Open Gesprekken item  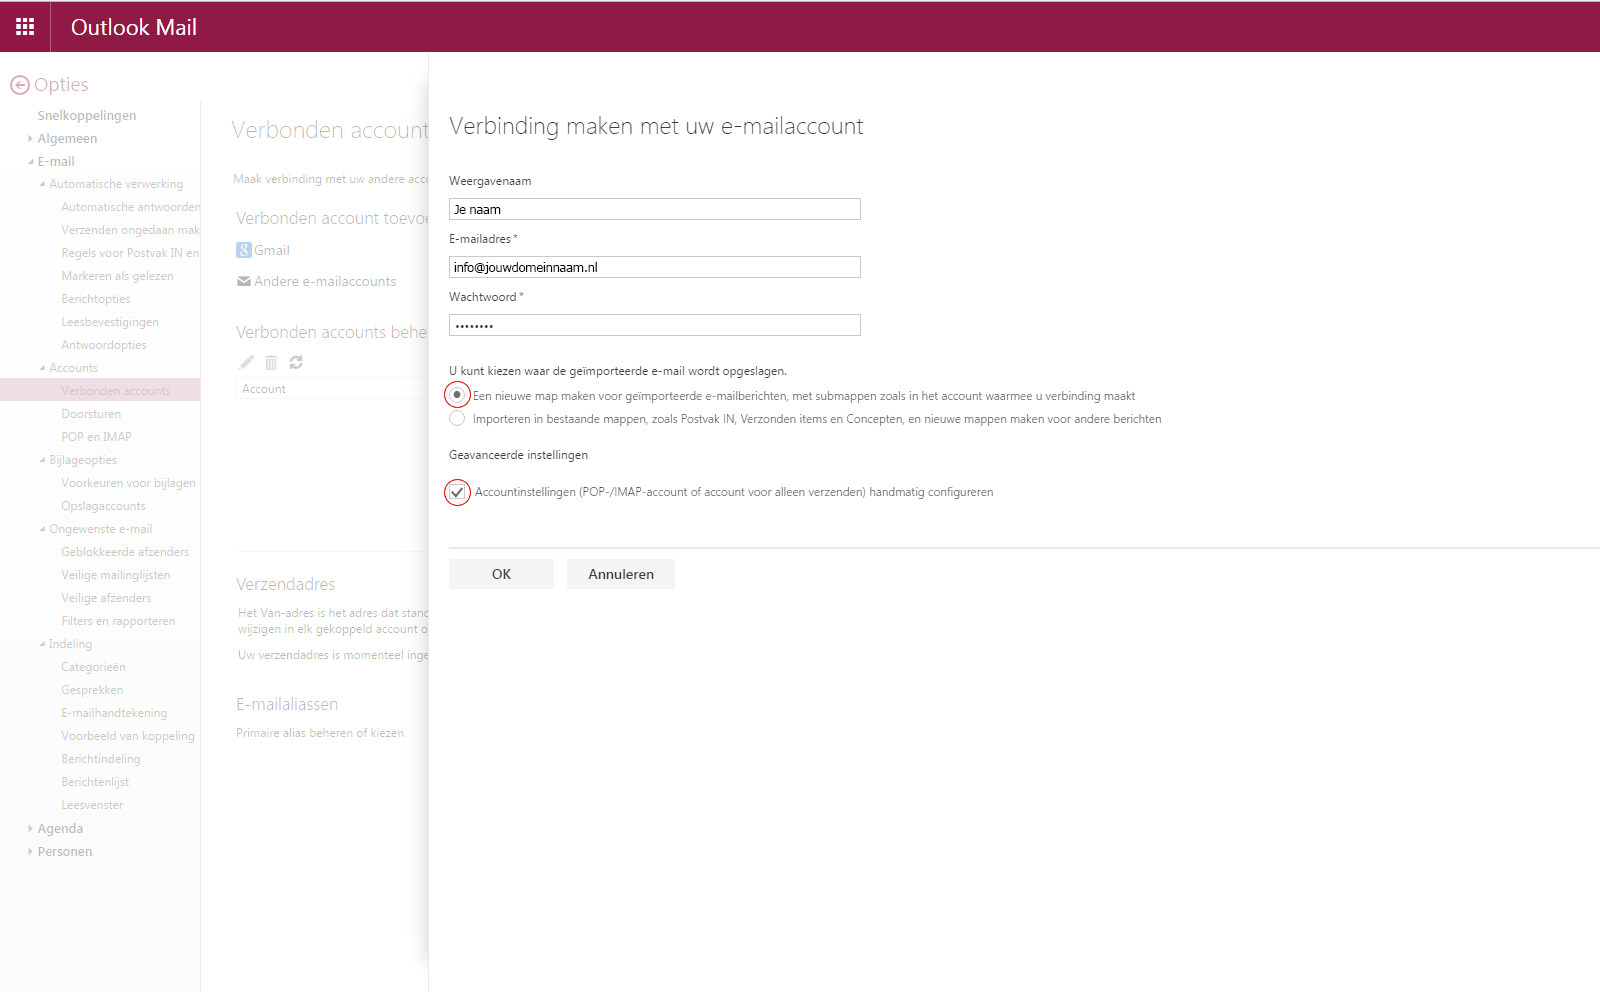pyautogui.click(x=92, y=690)
